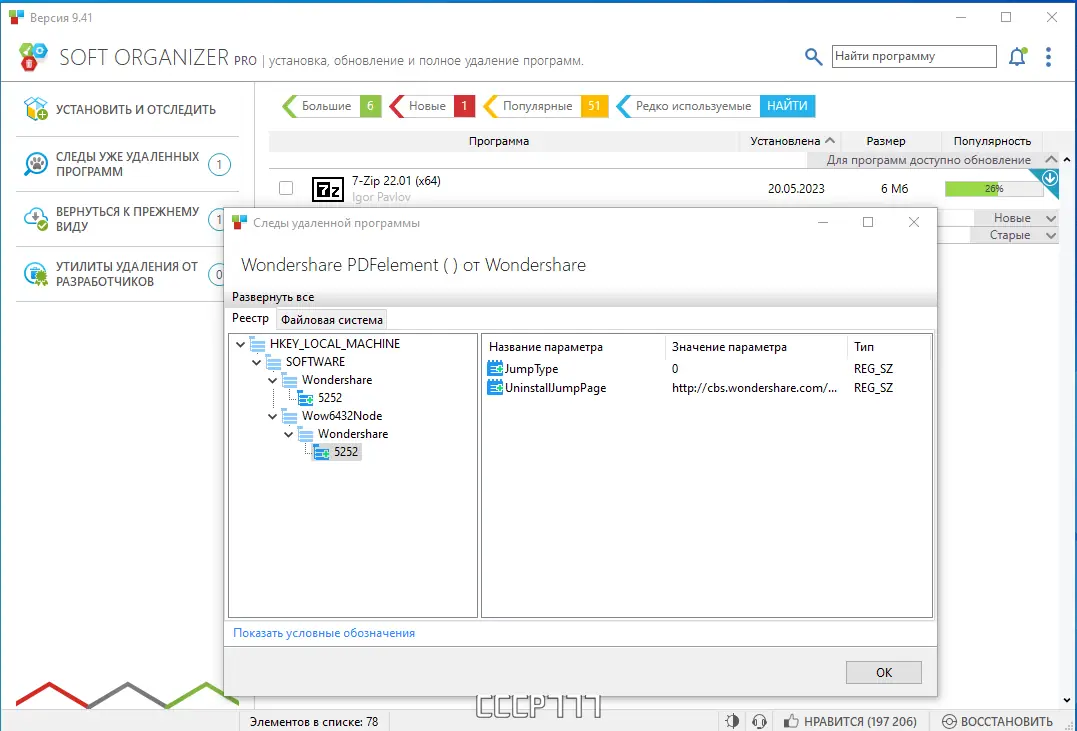Viewport: 1077px width, 731px height.
Task: Click the paw traces icon in sidebar
Action: click(x=36, y=164)
